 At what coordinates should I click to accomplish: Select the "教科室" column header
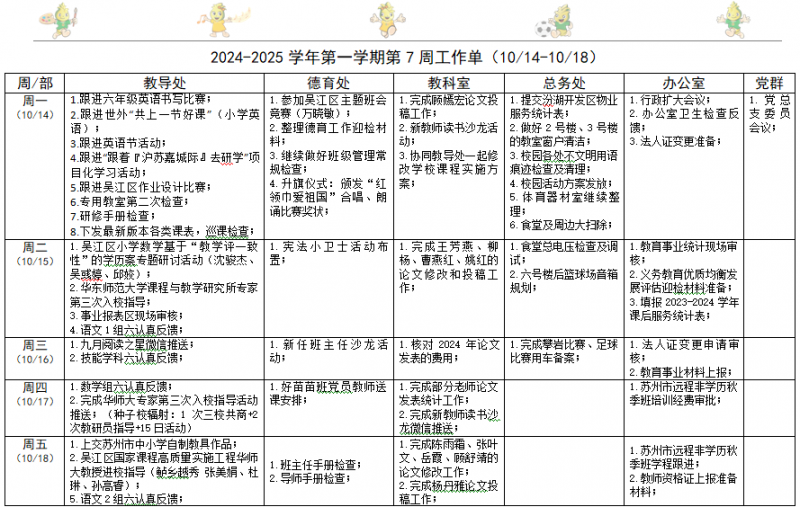point(449,83)
